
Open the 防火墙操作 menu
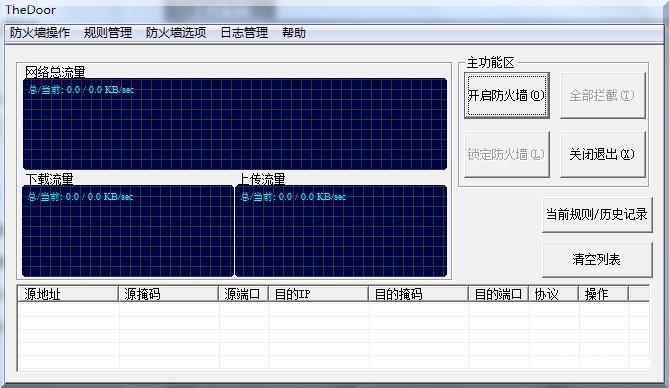40,33
